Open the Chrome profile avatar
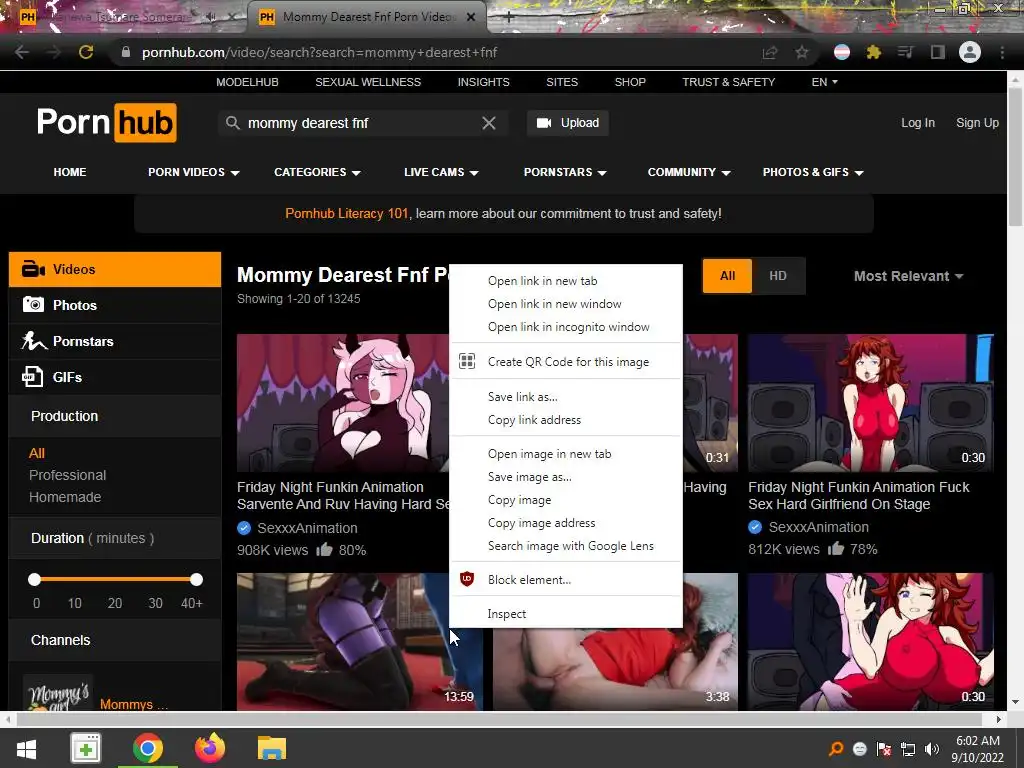This screenshot has height=768, width=1024. 970,52
